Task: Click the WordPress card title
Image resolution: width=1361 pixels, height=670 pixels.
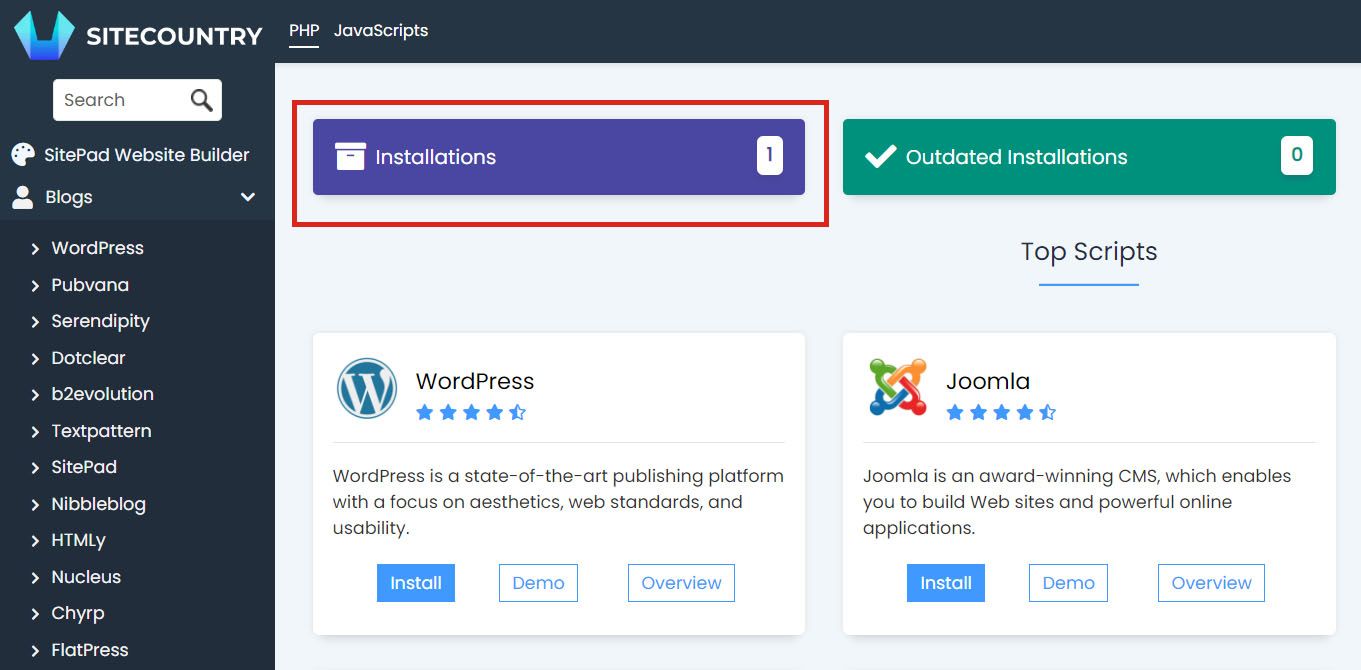Action: point(475,381)
